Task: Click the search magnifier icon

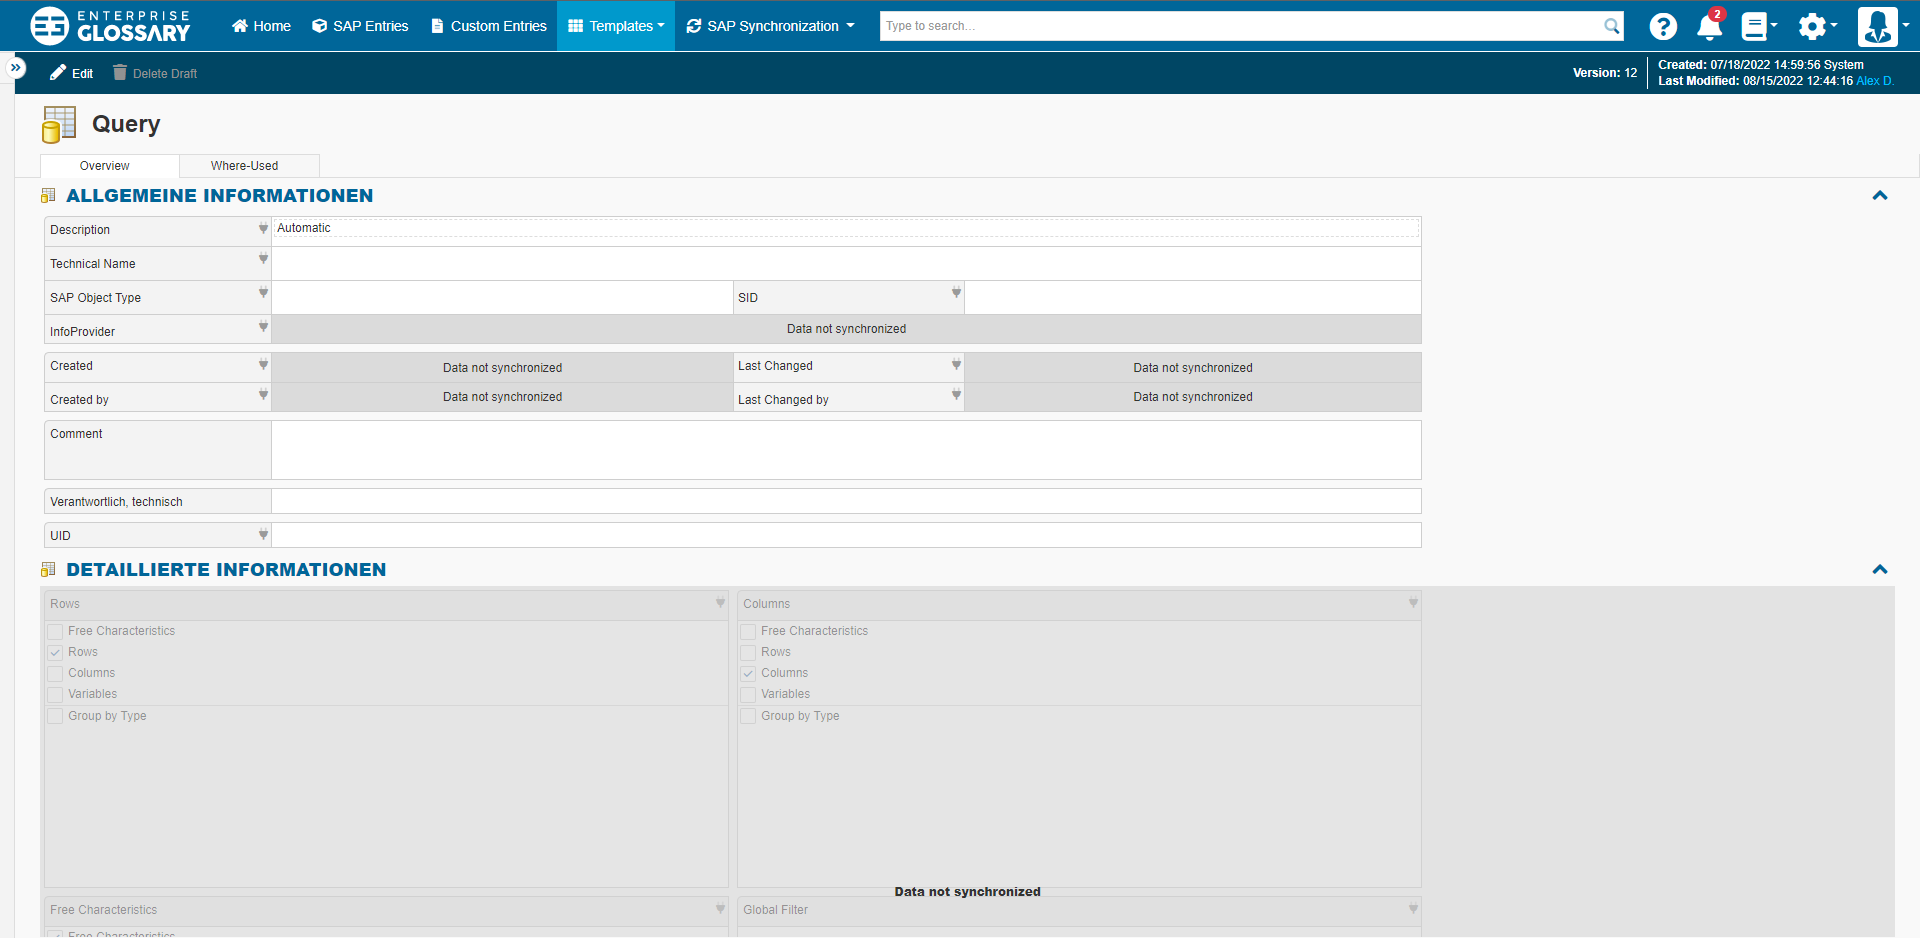Action: point(1611,26)
